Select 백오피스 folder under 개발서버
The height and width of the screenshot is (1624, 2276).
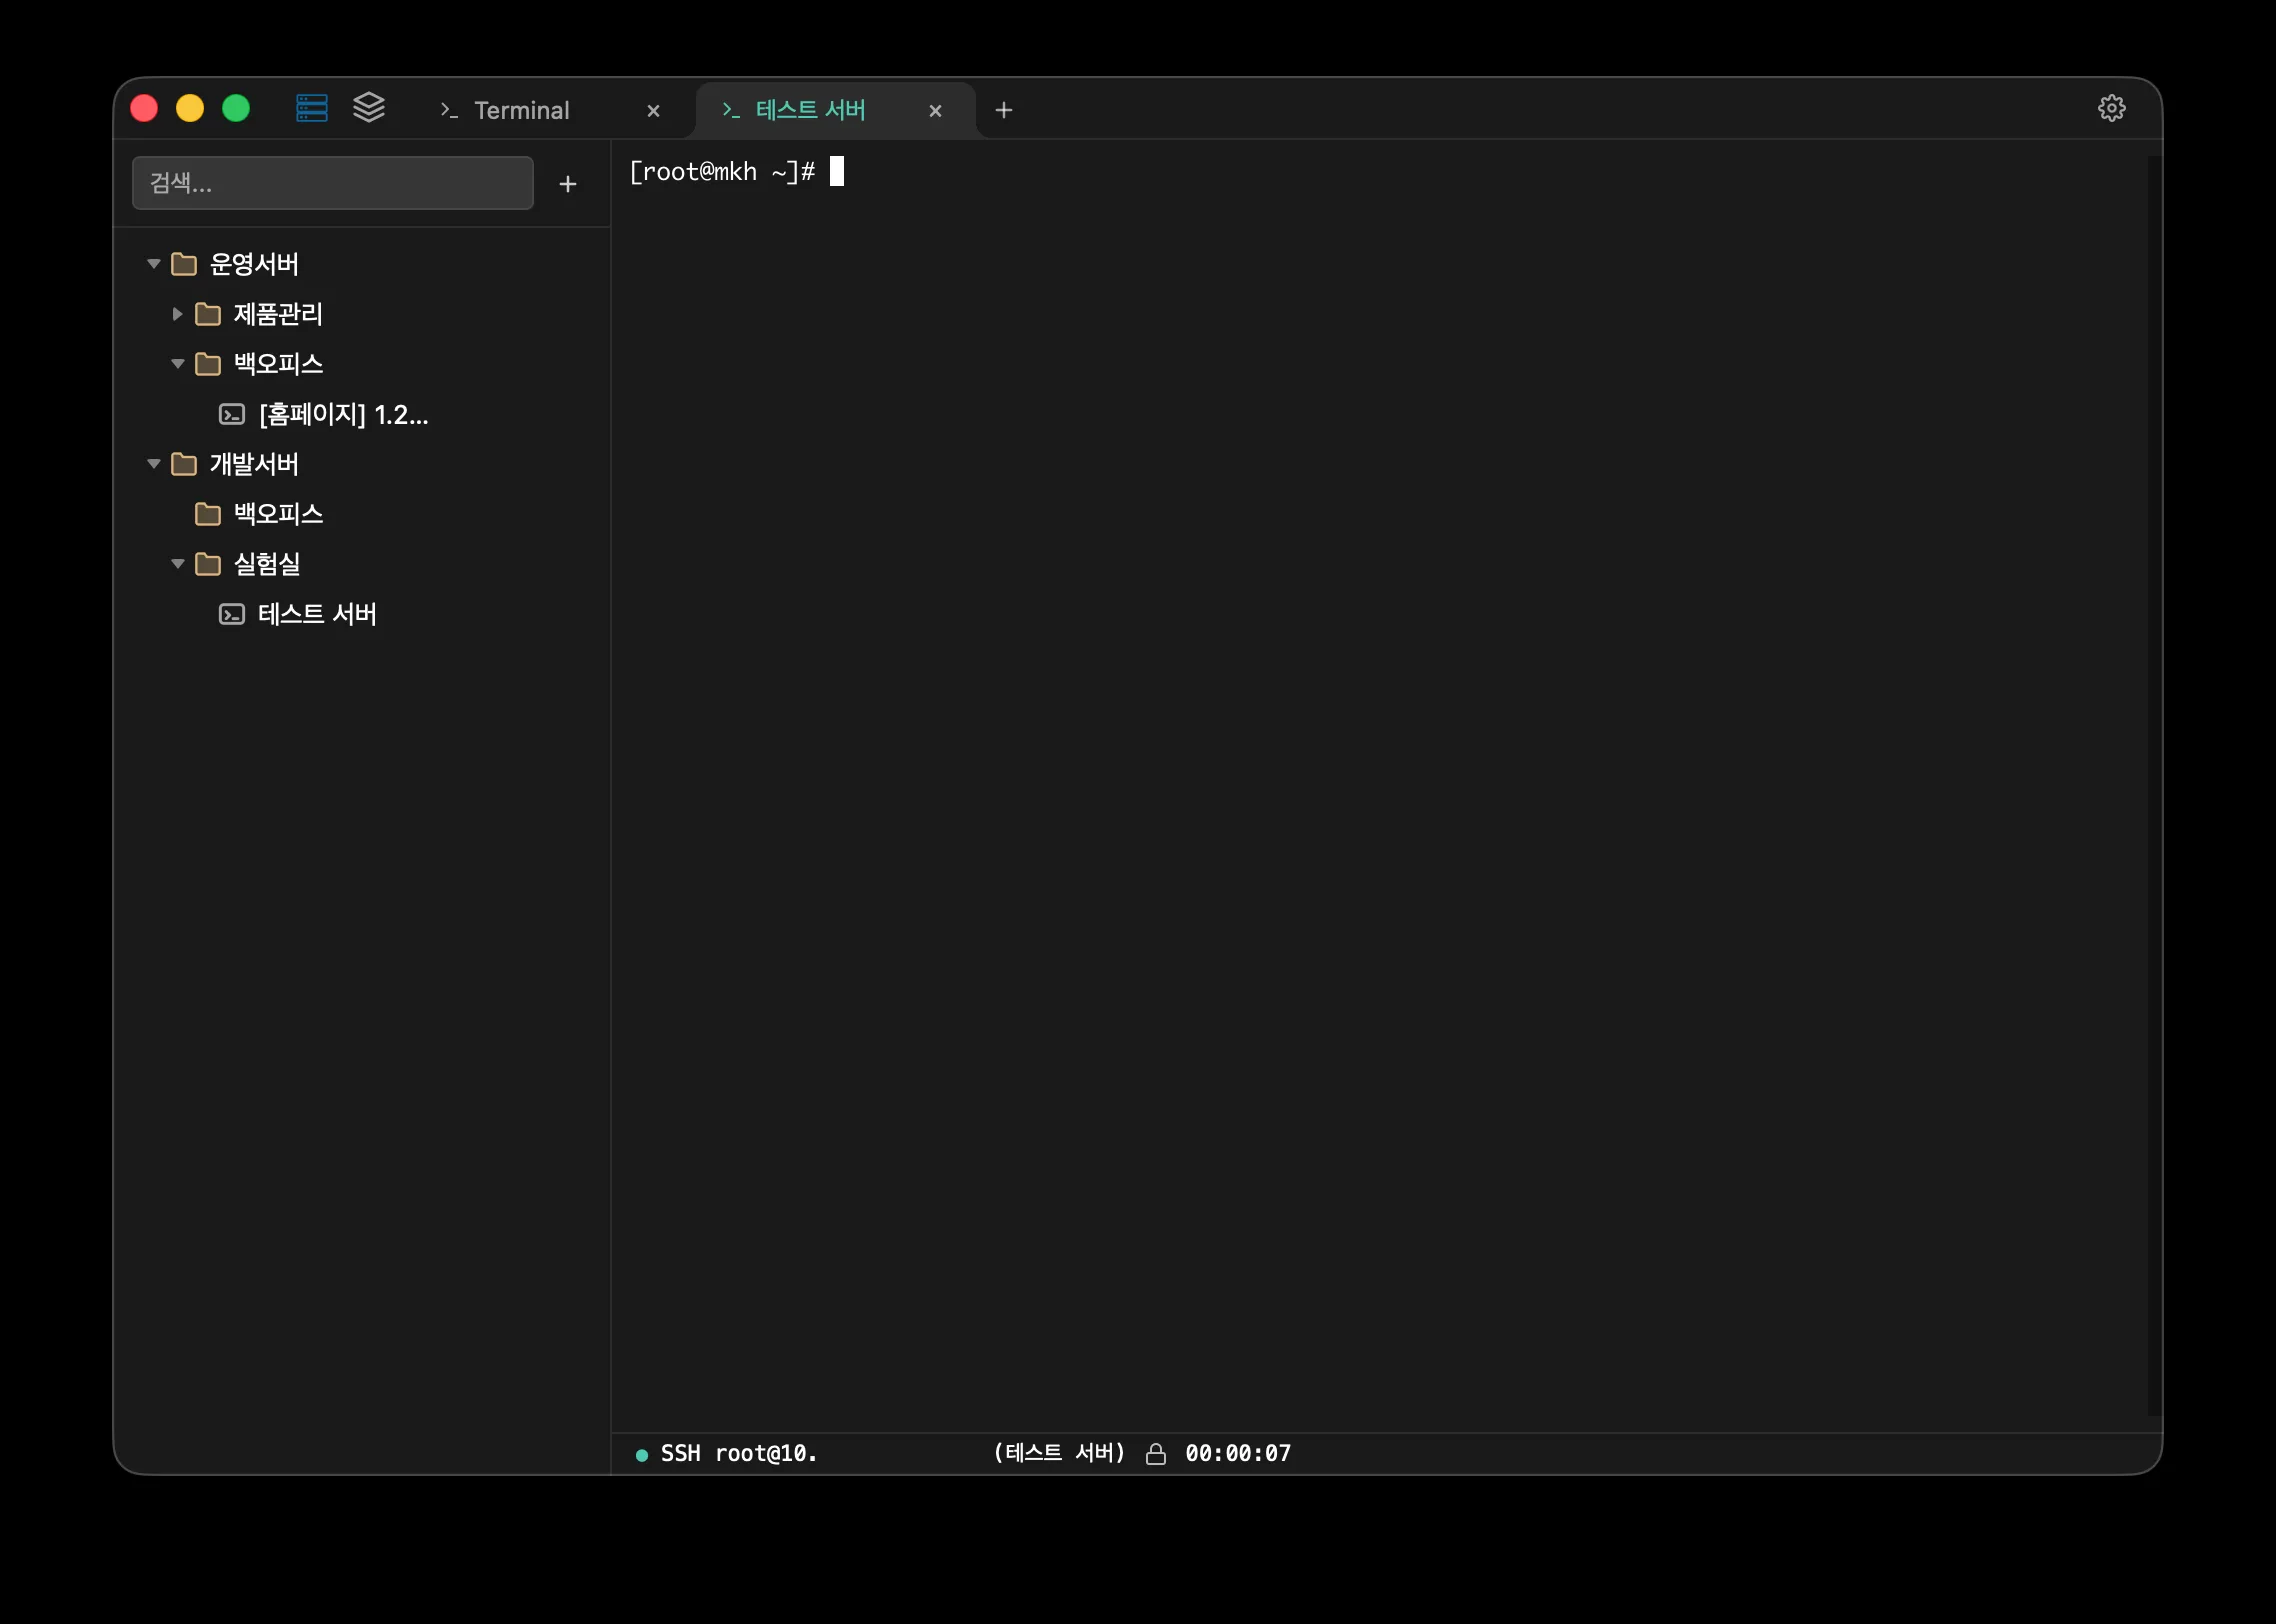278,514
